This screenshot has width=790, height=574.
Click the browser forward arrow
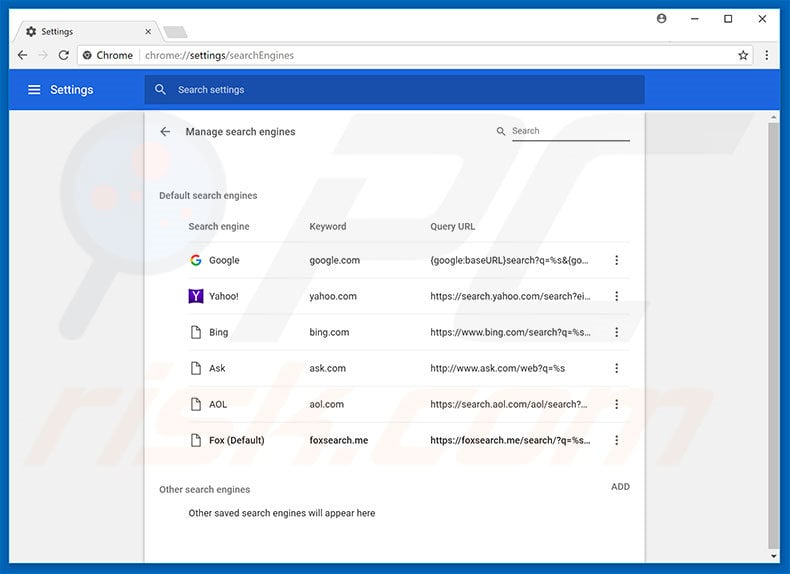point(43,55)
